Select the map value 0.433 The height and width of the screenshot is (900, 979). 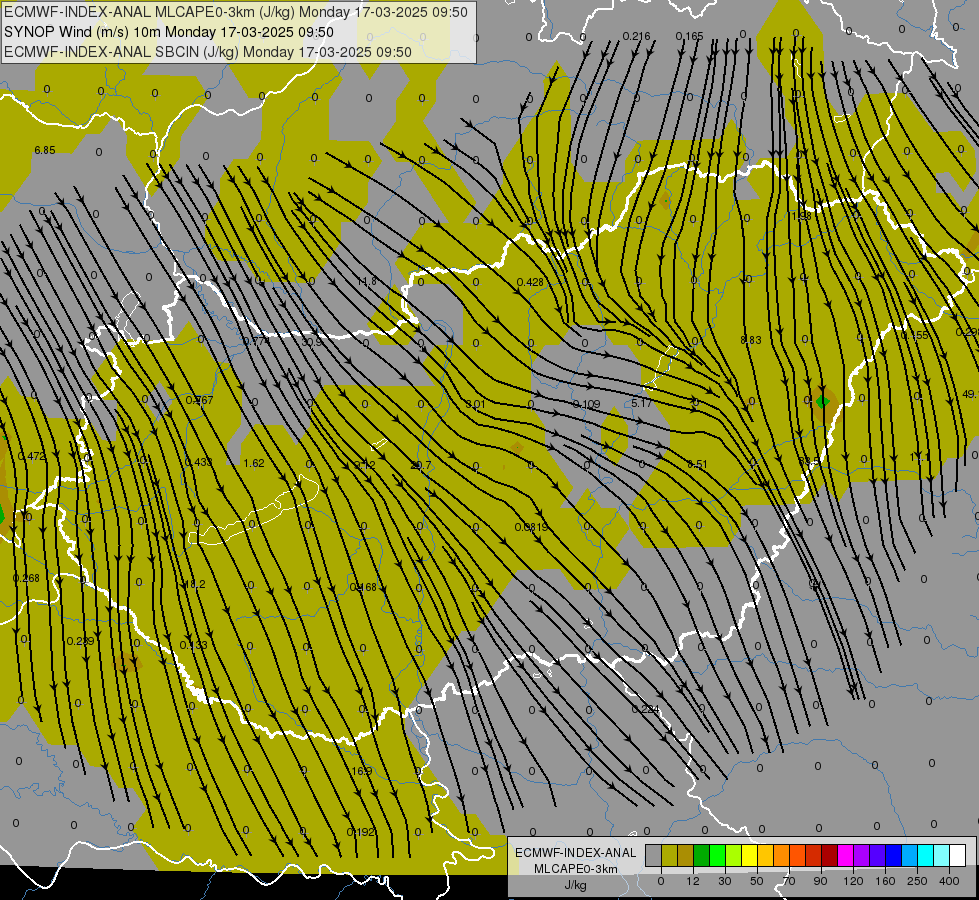(x=199, y=462)
